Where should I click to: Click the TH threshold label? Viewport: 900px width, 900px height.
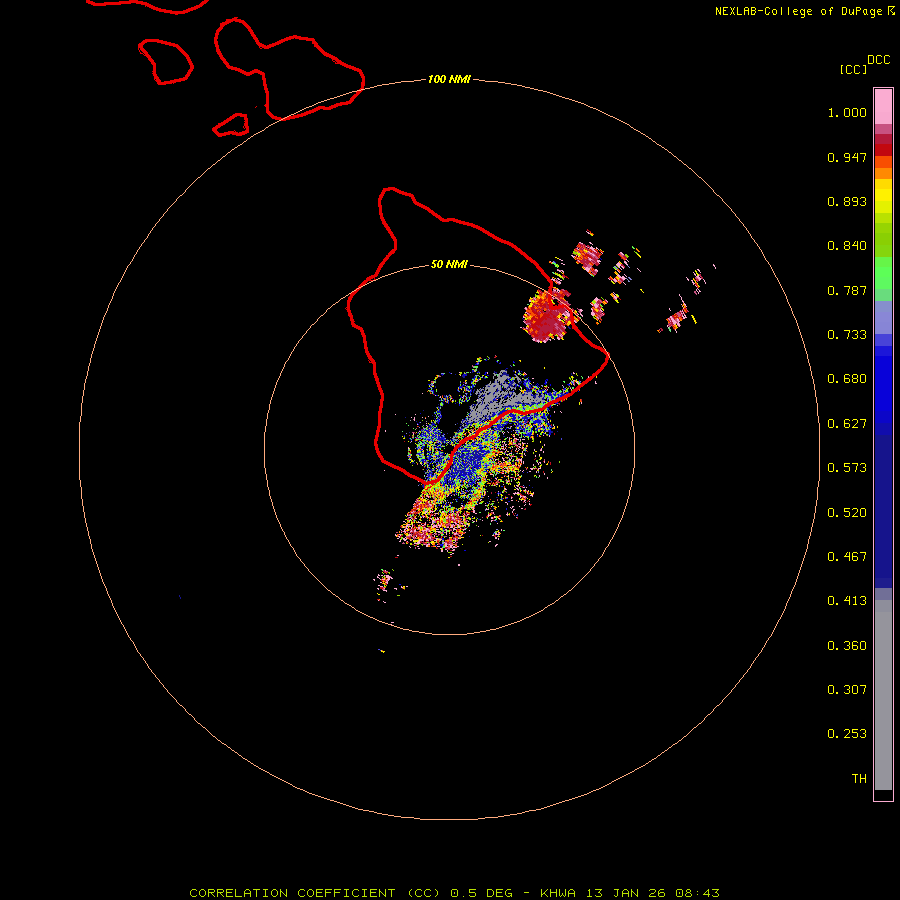(x=859, y=779)
